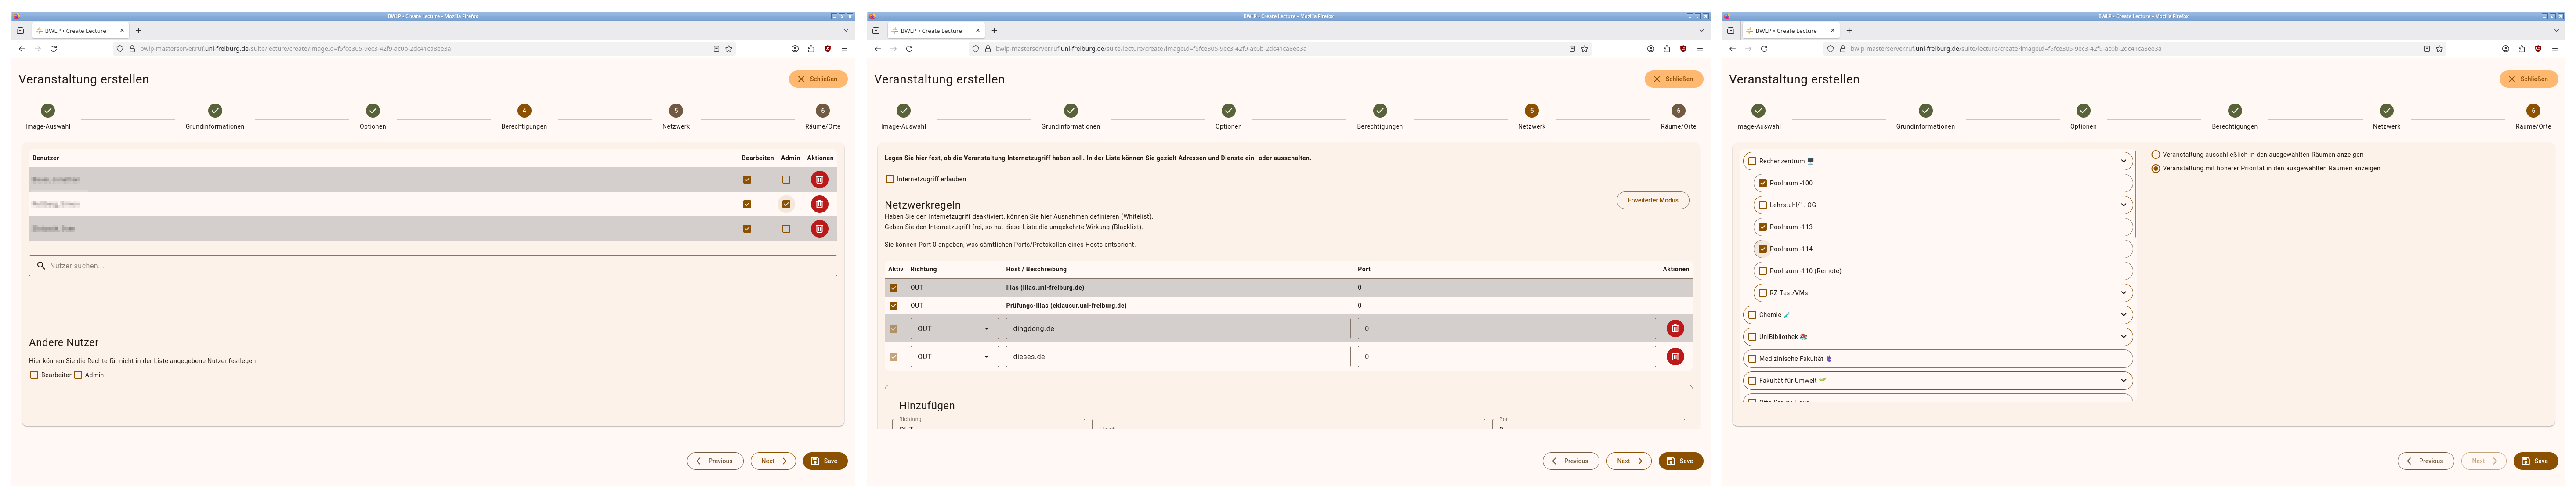Uncheck Admin for the second user row
2576x497 pixels.
(x=786, y=204)
